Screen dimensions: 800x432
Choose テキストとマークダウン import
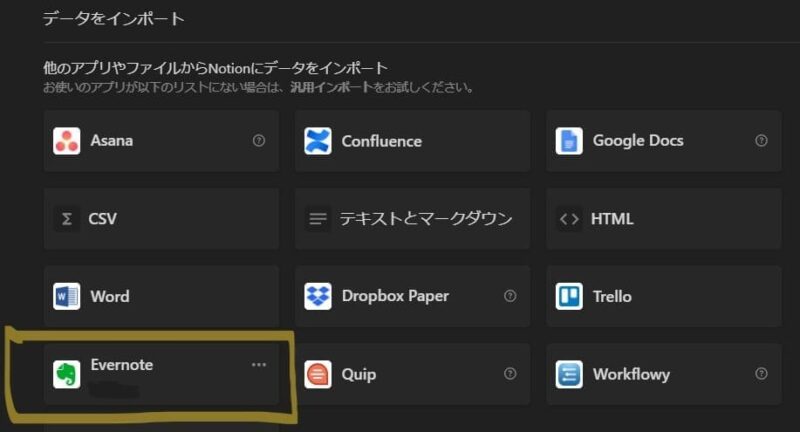tap(412, 219)
